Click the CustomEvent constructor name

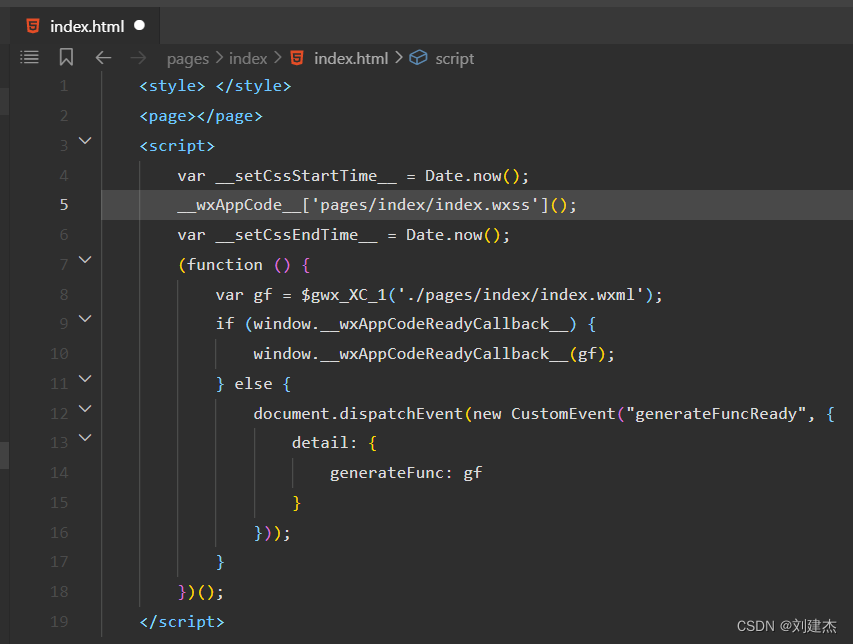pos(563,414)
